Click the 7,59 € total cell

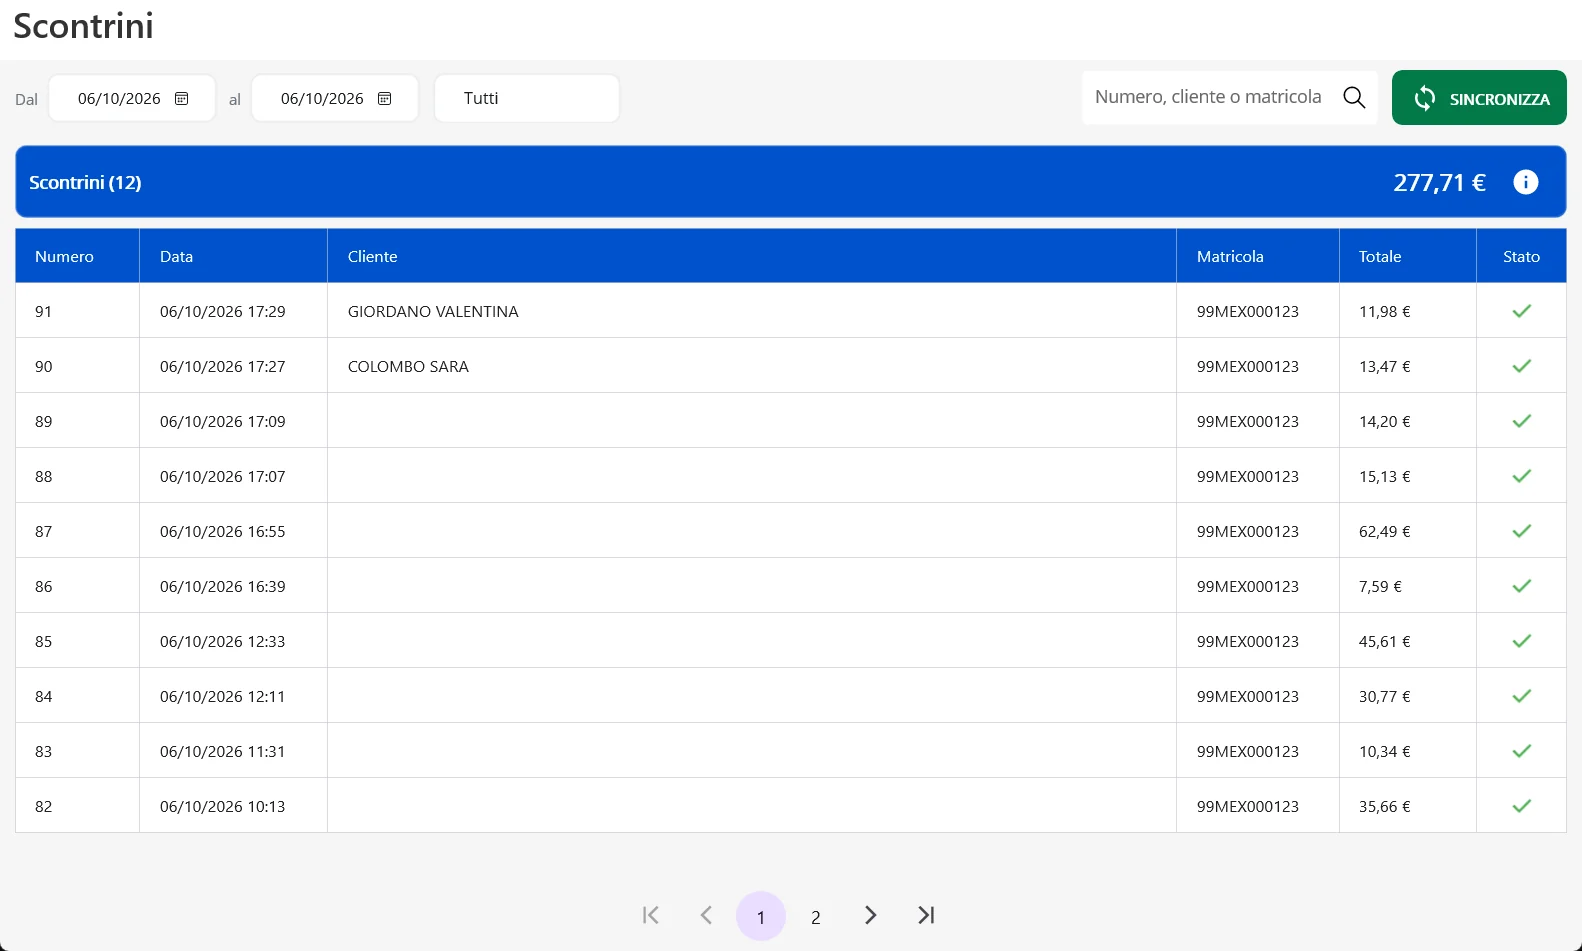click(x=1408, y=586)
